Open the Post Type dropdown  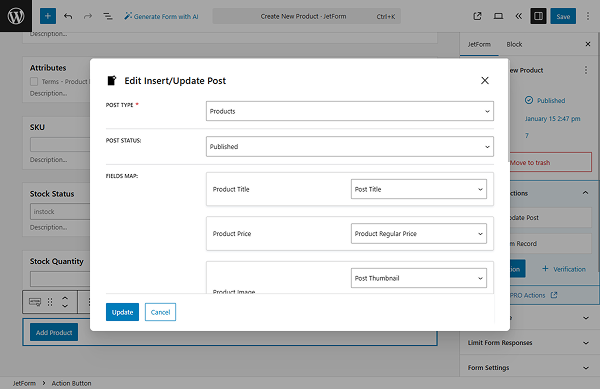pos(350,111)
